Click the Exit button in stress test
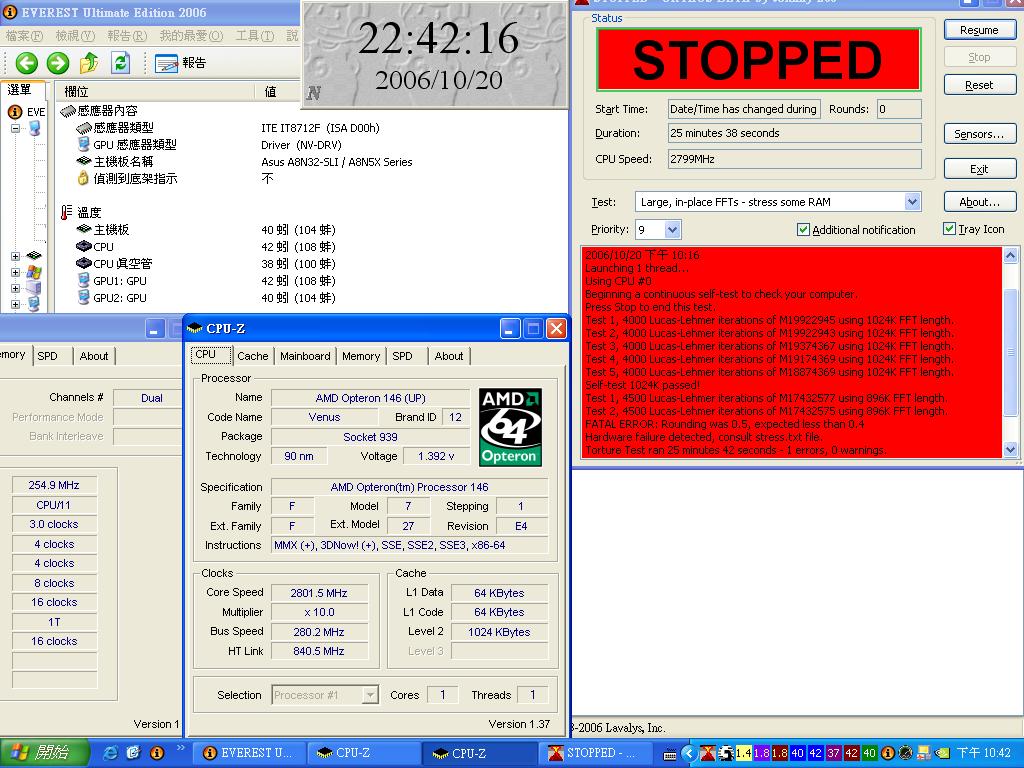This screenshot has width=1024, height=768. (979, 169)
